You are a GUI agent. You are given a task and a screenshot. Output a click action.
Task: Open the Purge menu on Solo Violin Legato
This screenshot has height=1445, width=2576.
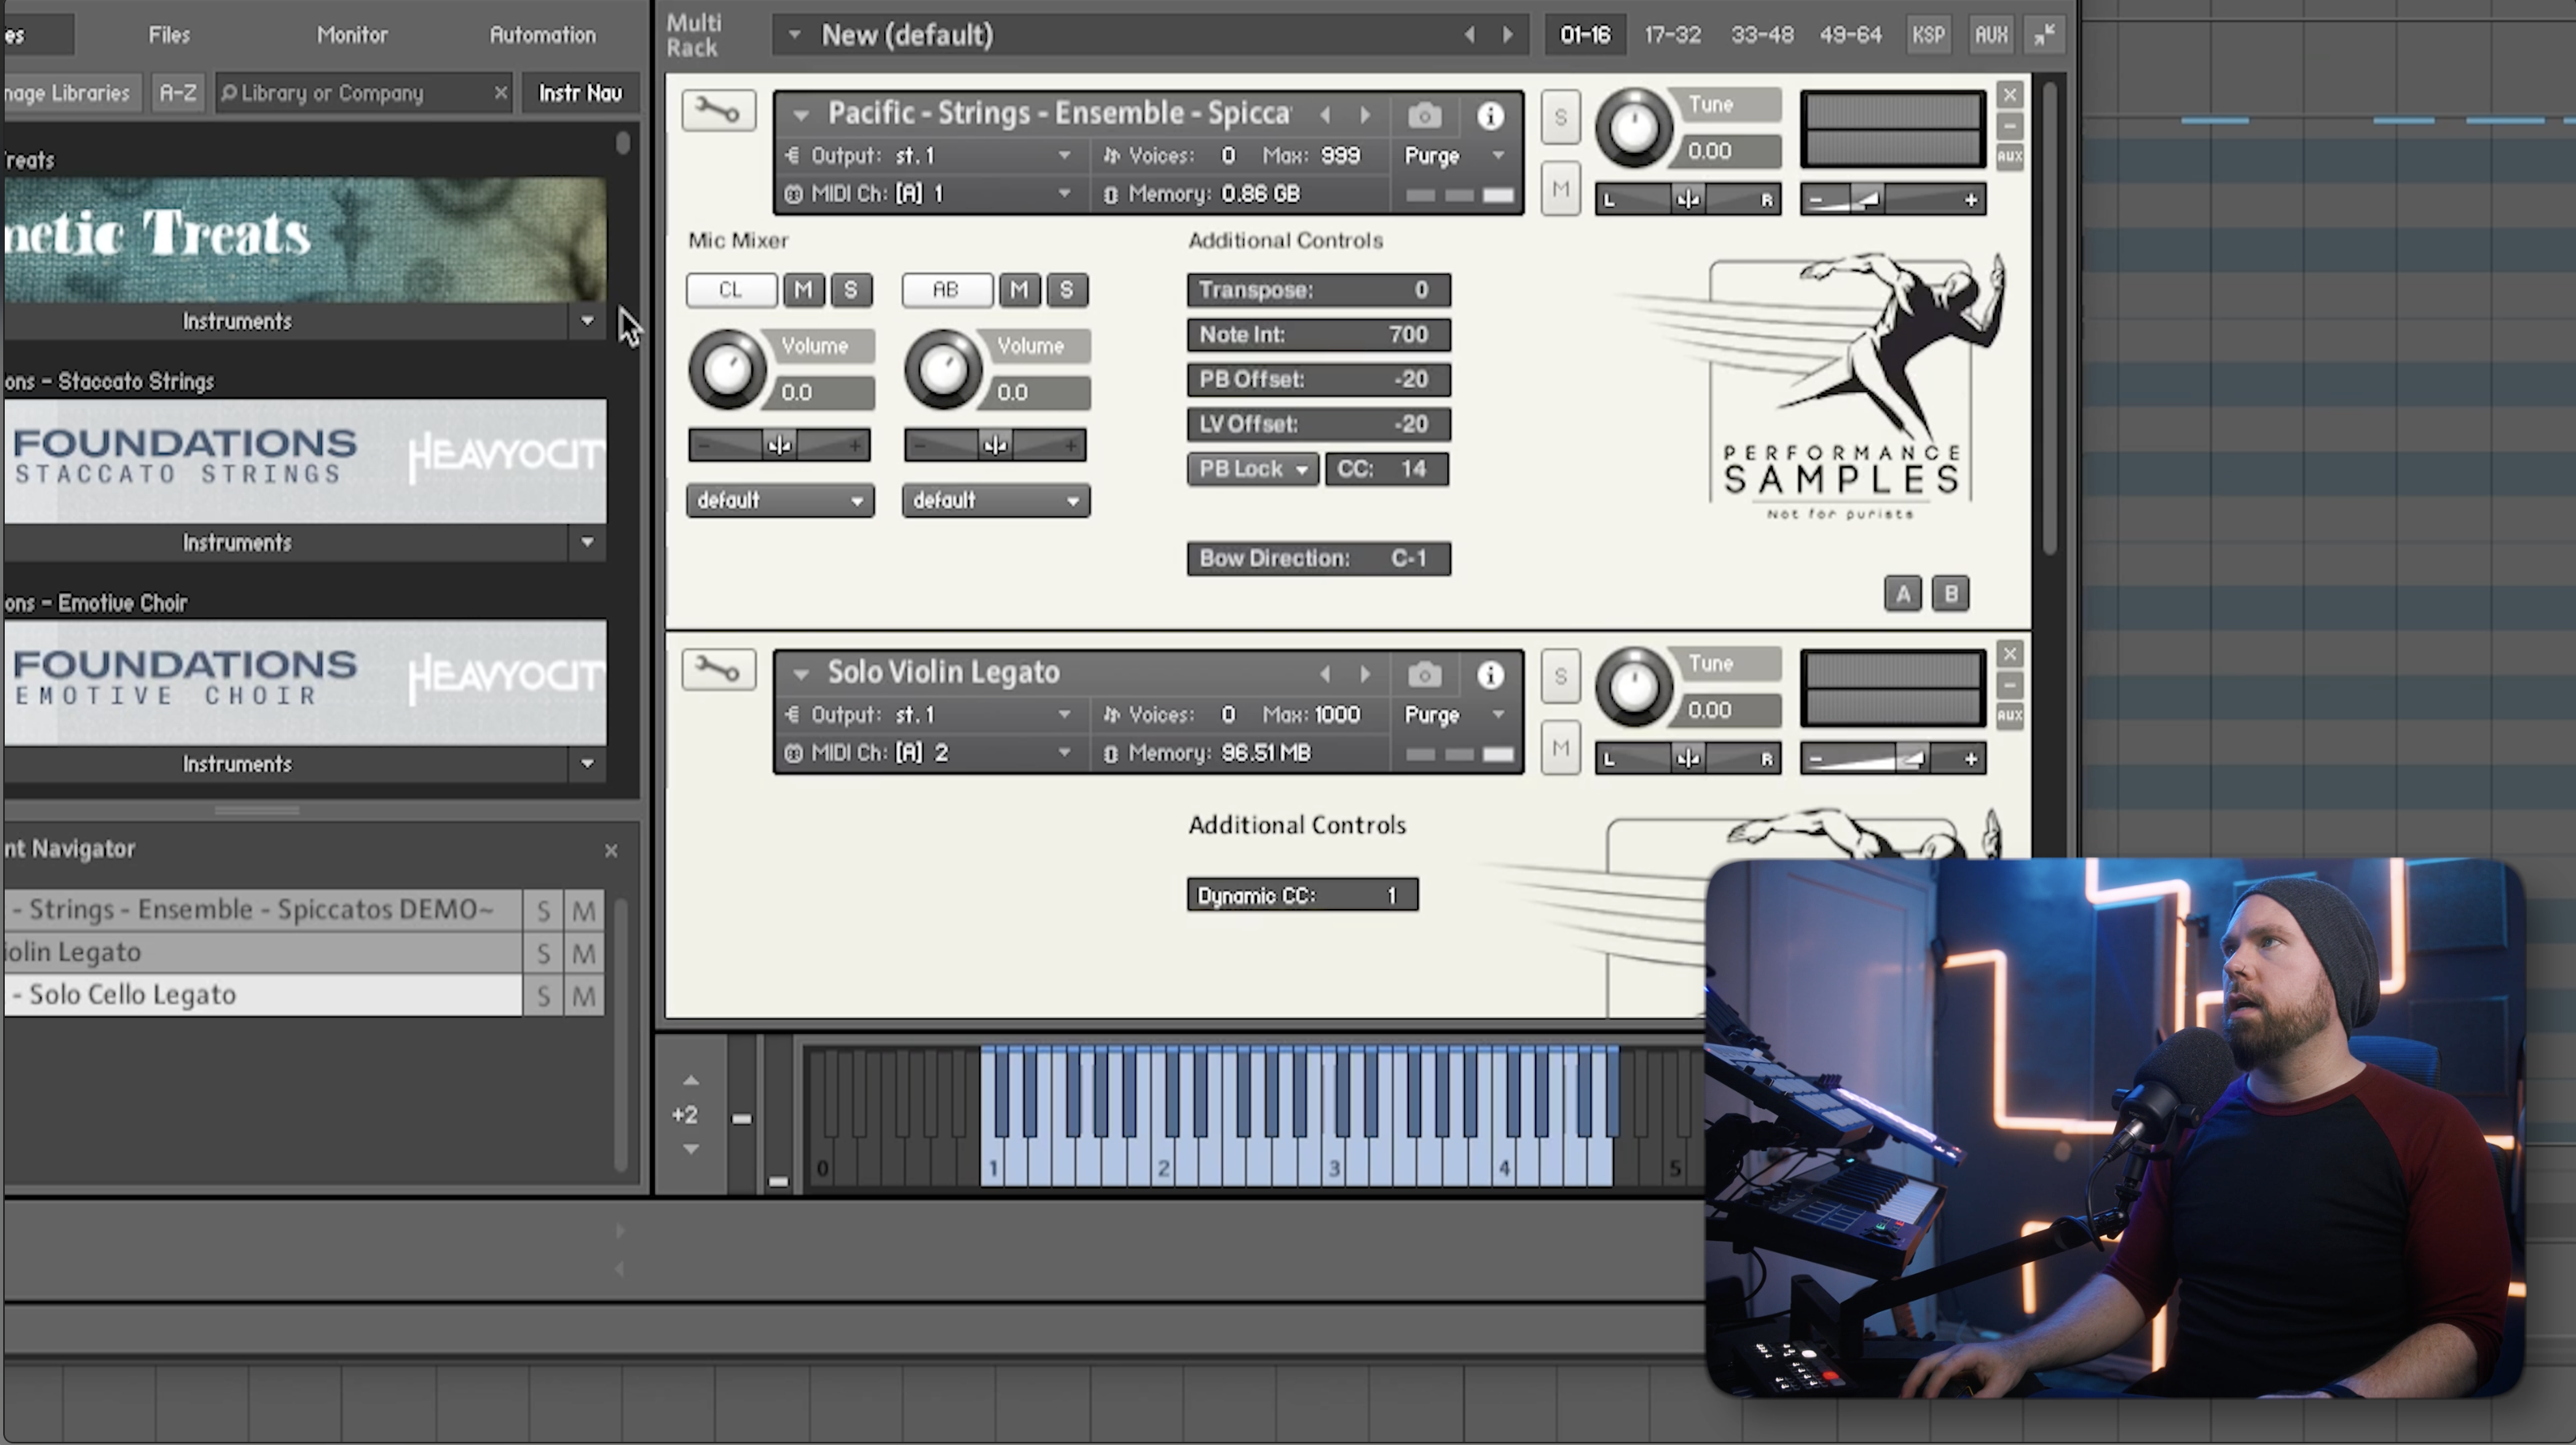(x=1454, y=715)
